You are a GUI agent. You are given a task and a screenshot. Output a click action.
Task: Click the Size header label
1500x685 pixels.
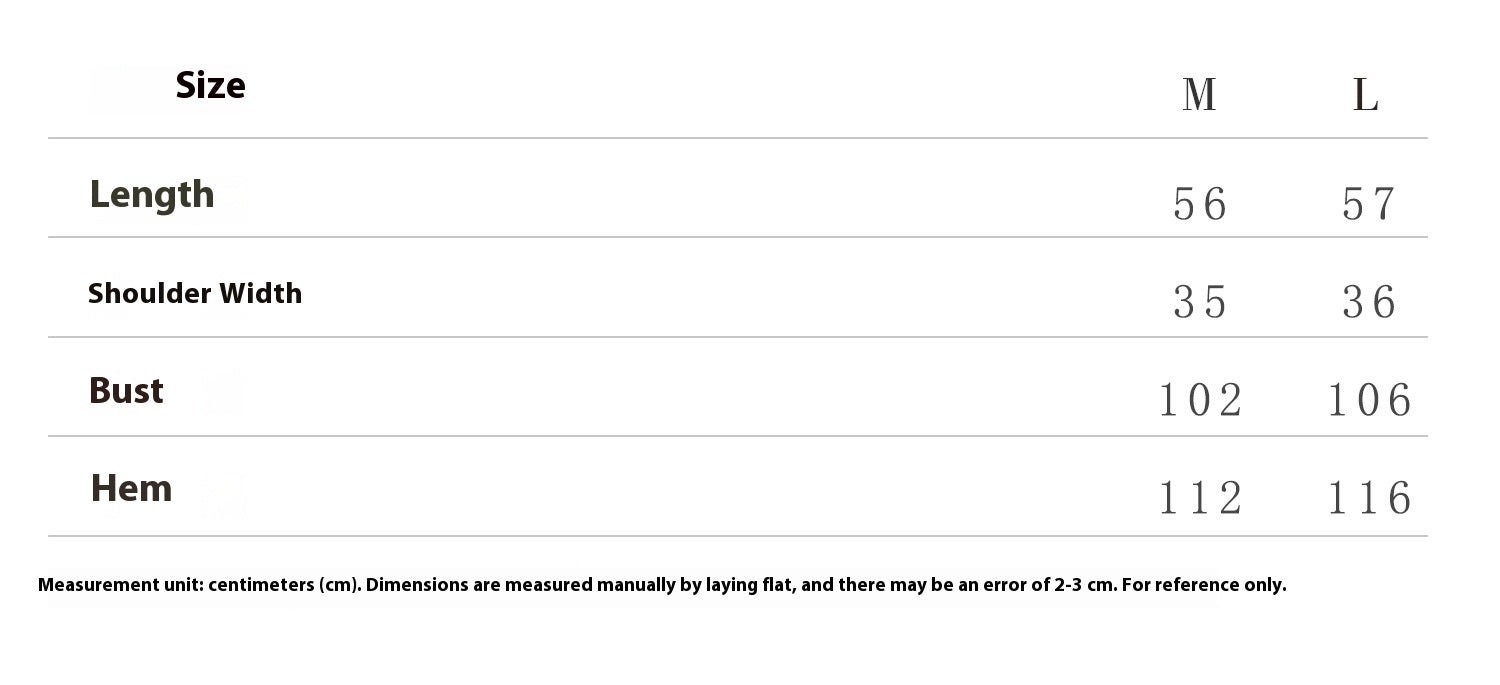coord(210,86)
